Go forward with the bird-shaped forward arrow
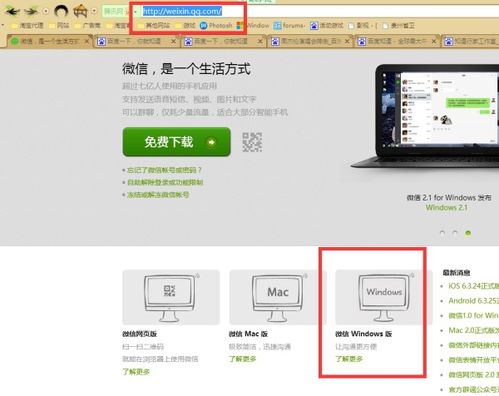This screenshot has width=499, height=396. coord(32,11)
